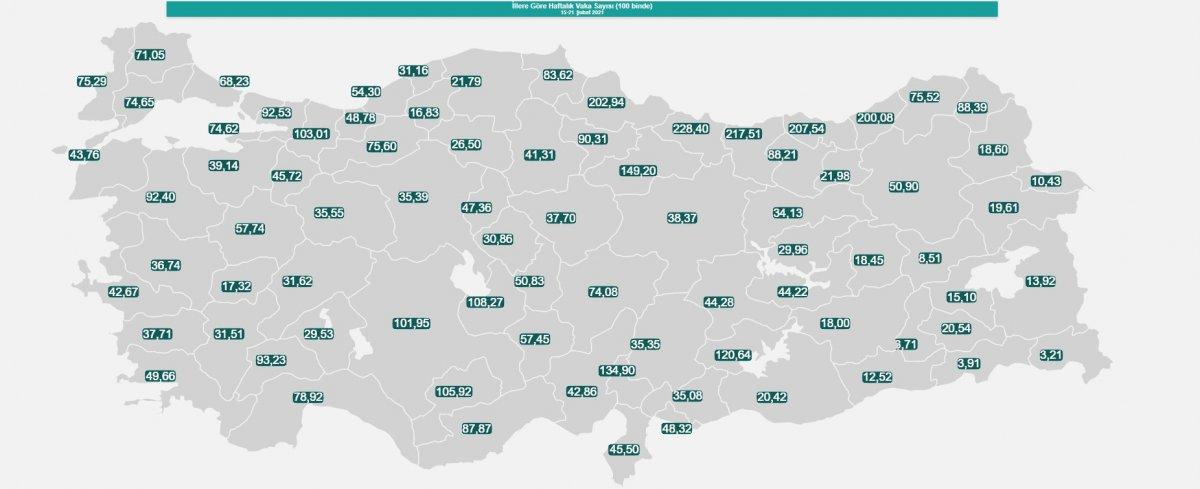Select the 88,39 label

point(972,107)
